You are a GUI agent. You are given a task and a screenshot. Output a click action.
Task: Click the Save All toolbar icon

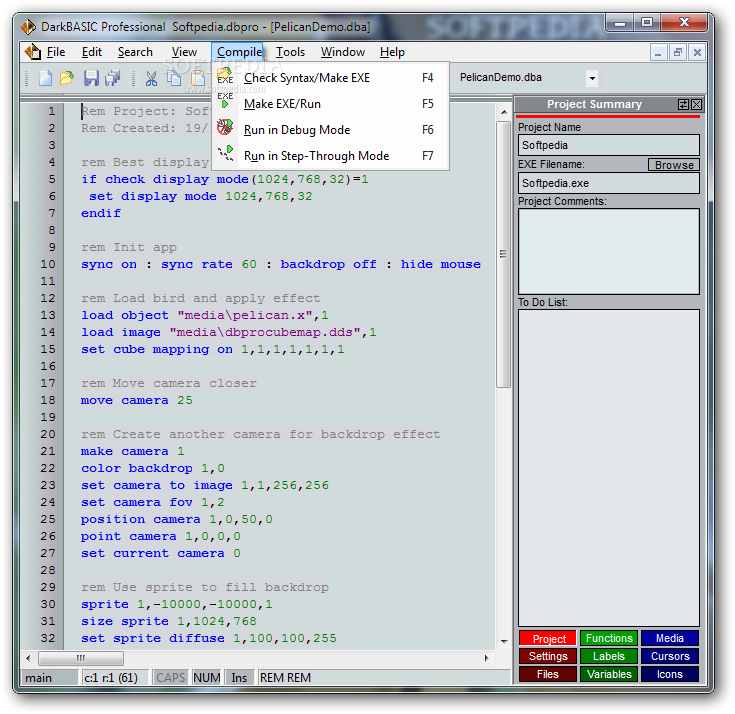(113, 78)
